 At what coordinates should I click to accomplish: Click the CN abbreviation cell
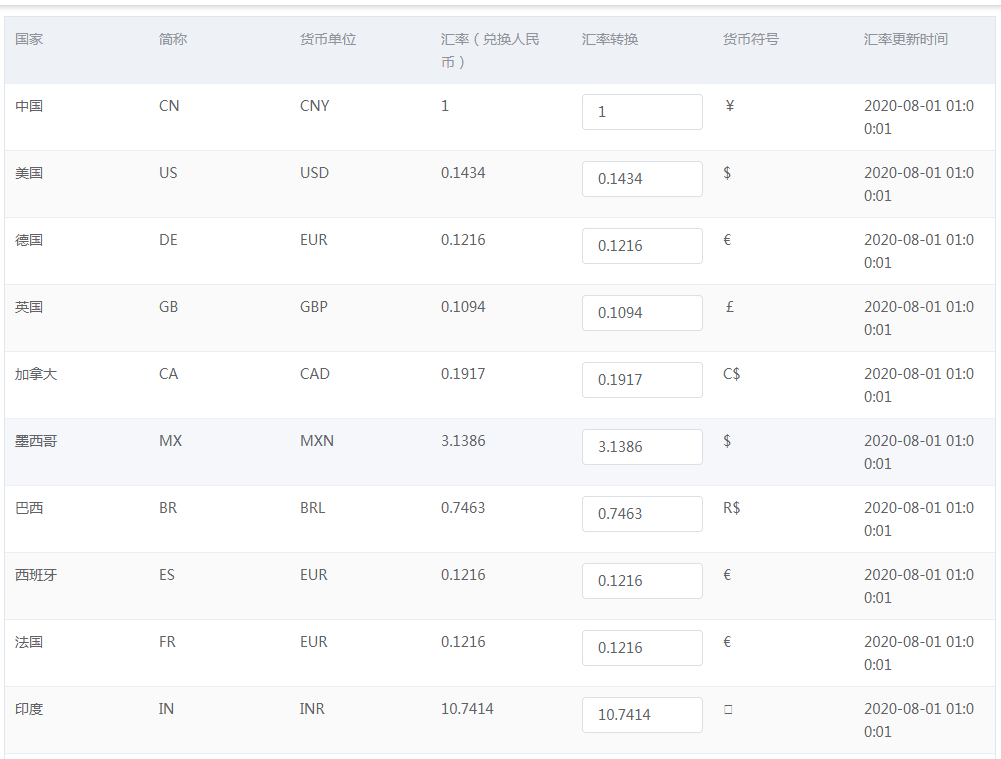(x=169, y=106)
